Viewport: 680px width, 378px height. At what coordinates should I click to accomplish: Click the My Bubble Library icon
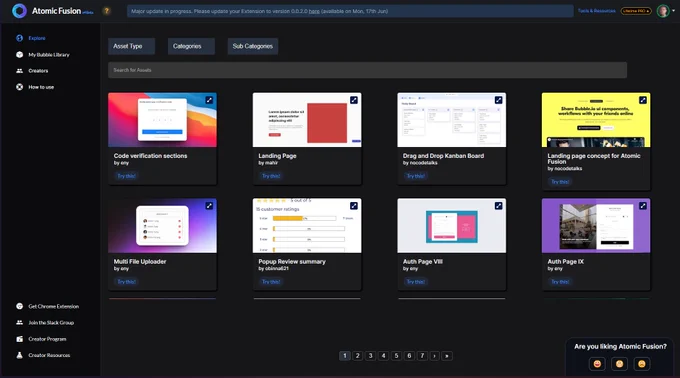[x=20, y=55]
